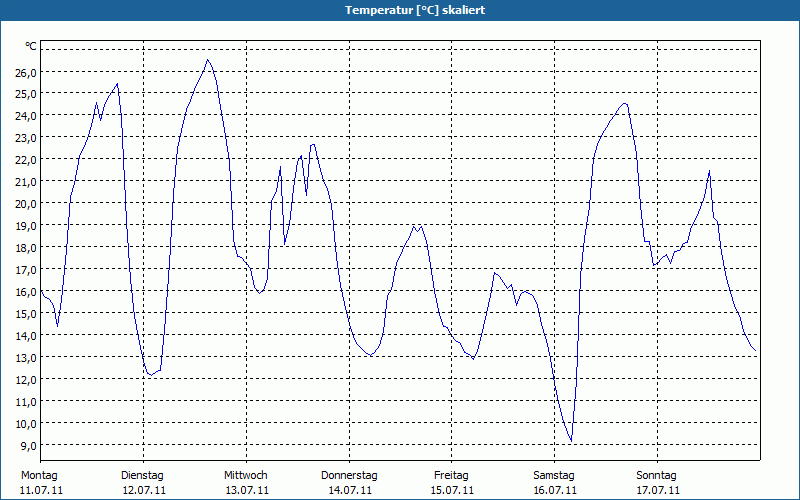800x500 pixels.
Task: Click the Tuesday temperature peak above 26 degrees
Action: (207, 60)
